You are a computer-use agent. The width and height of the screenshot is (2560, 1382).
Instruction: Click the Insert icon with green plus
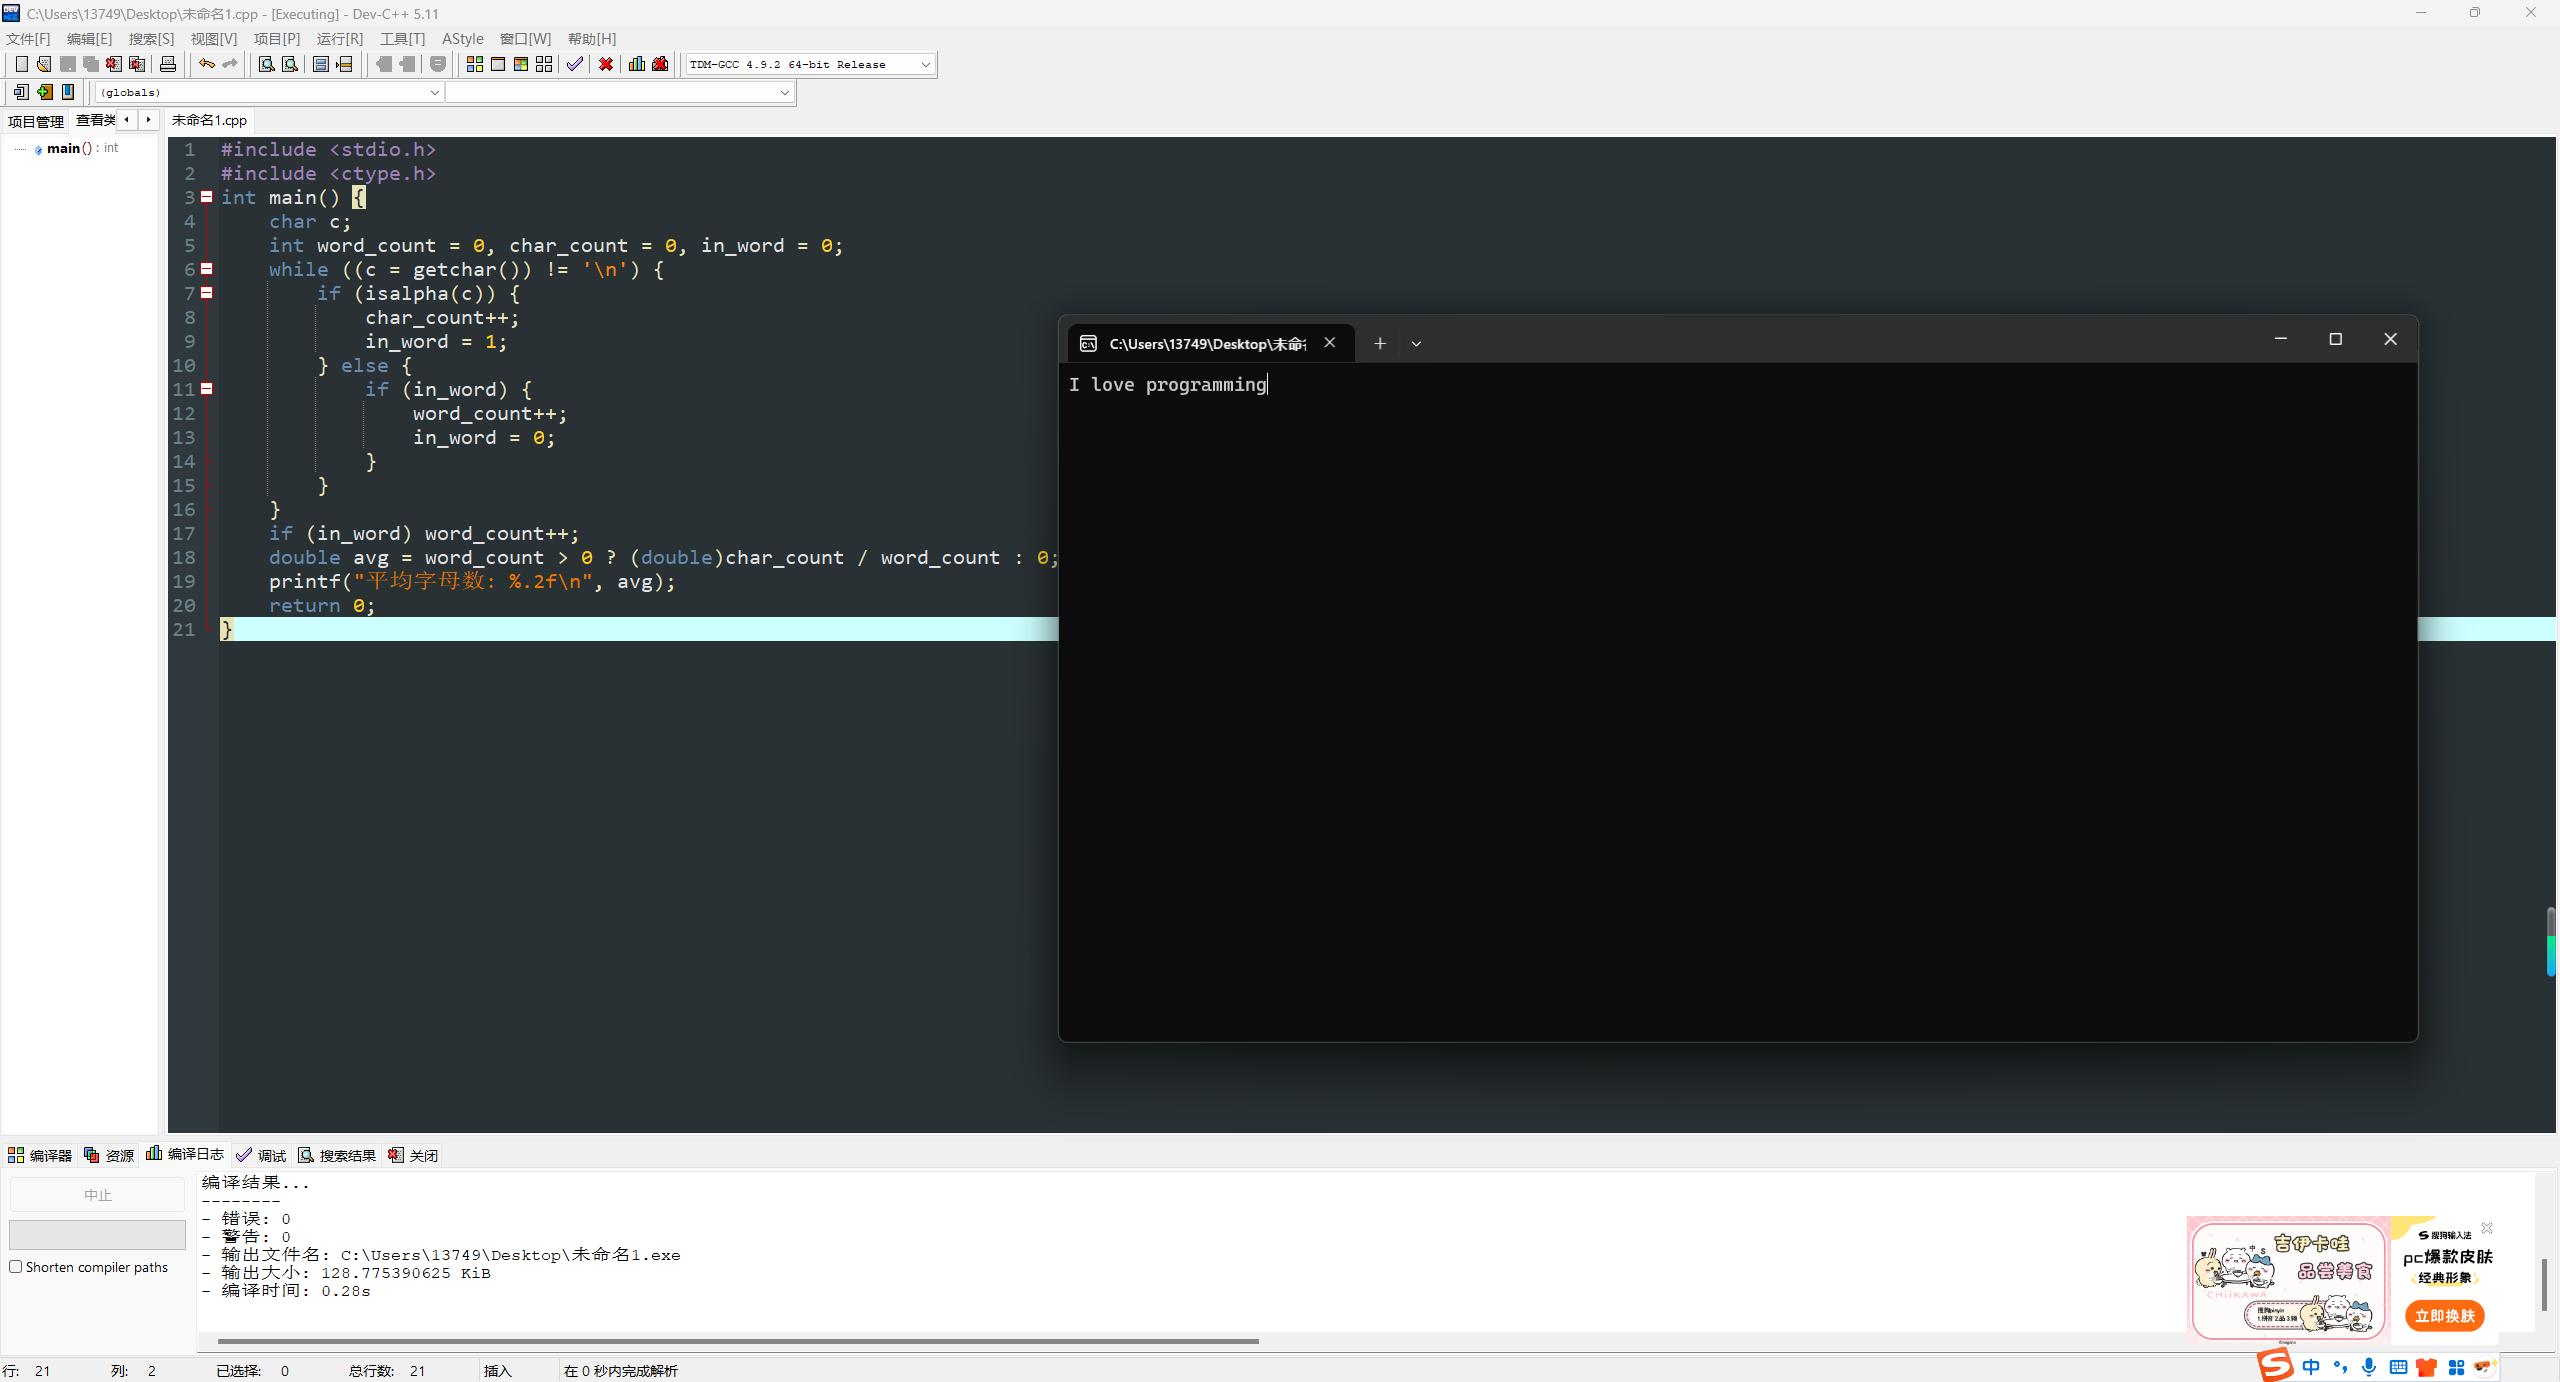click(x=45, y=92)
